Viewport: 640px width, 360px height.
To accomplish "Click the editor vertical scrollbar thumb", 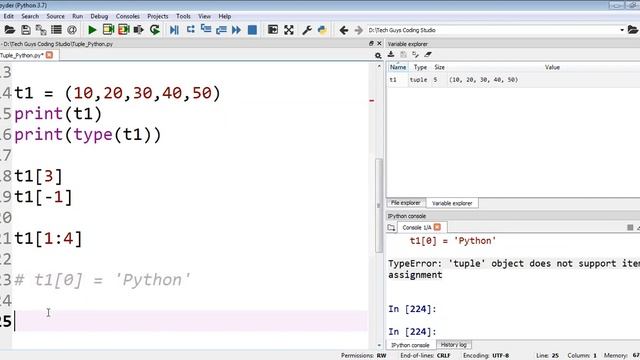I will 379,205.
